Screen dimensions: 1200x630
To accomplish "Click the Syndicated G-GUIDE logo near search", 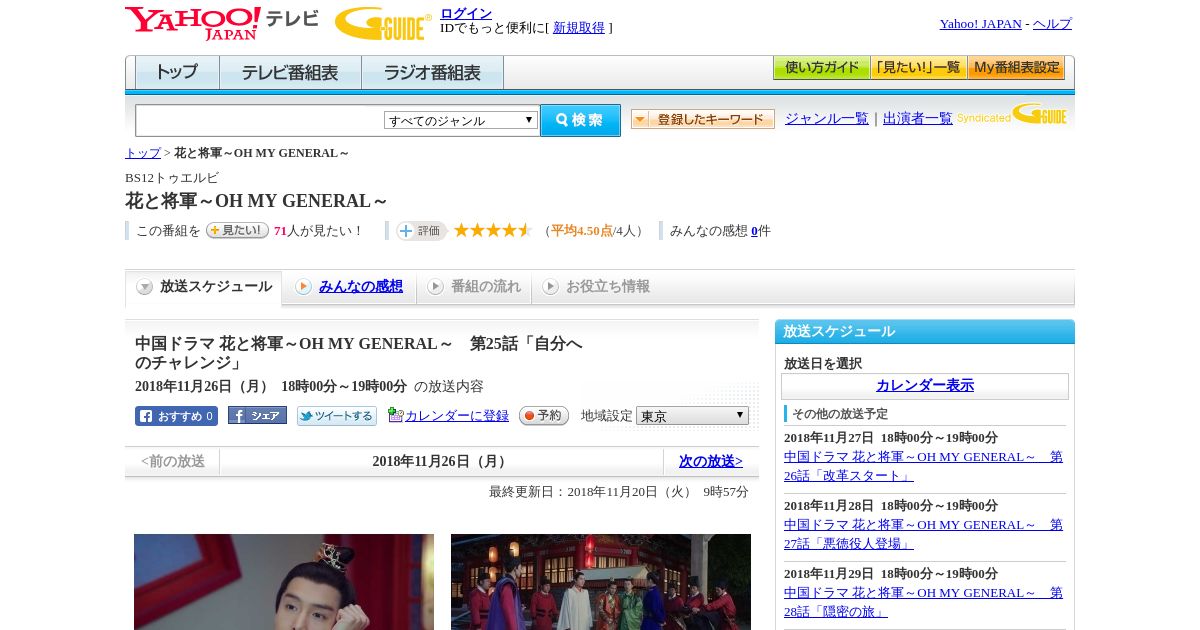I will pyautogui.click(x=1012, y=114).
